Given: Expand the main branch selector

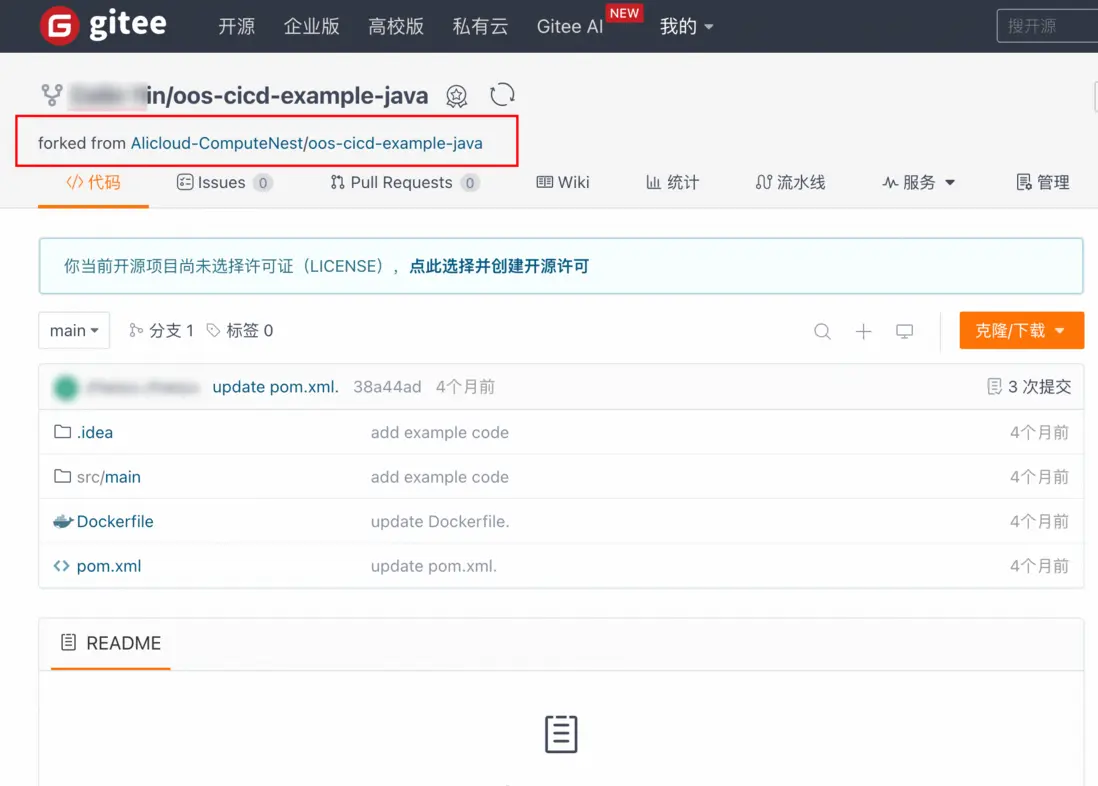Looking at the screenshot, I should pyautogui.click(x=74, y=330).
